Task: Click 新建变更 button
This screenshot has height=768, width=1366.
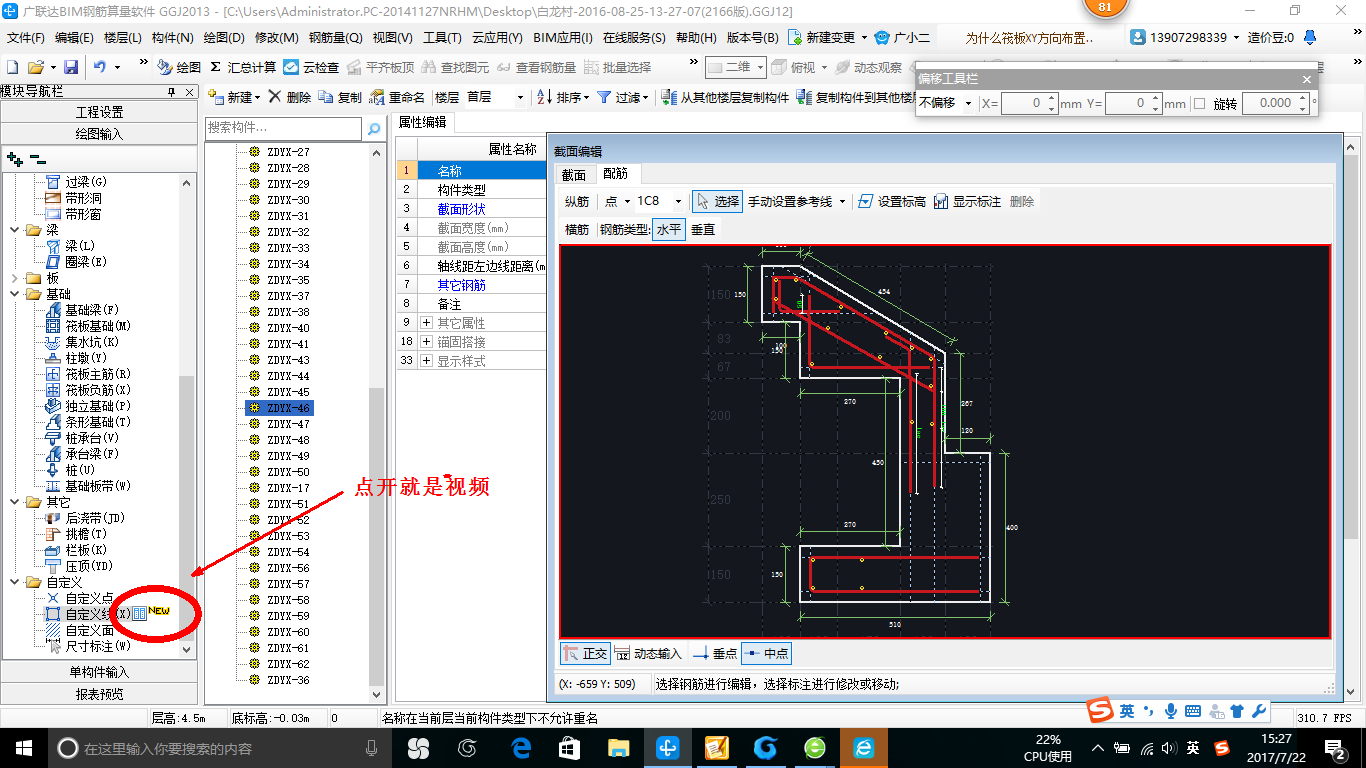Action: coord(828,38)
